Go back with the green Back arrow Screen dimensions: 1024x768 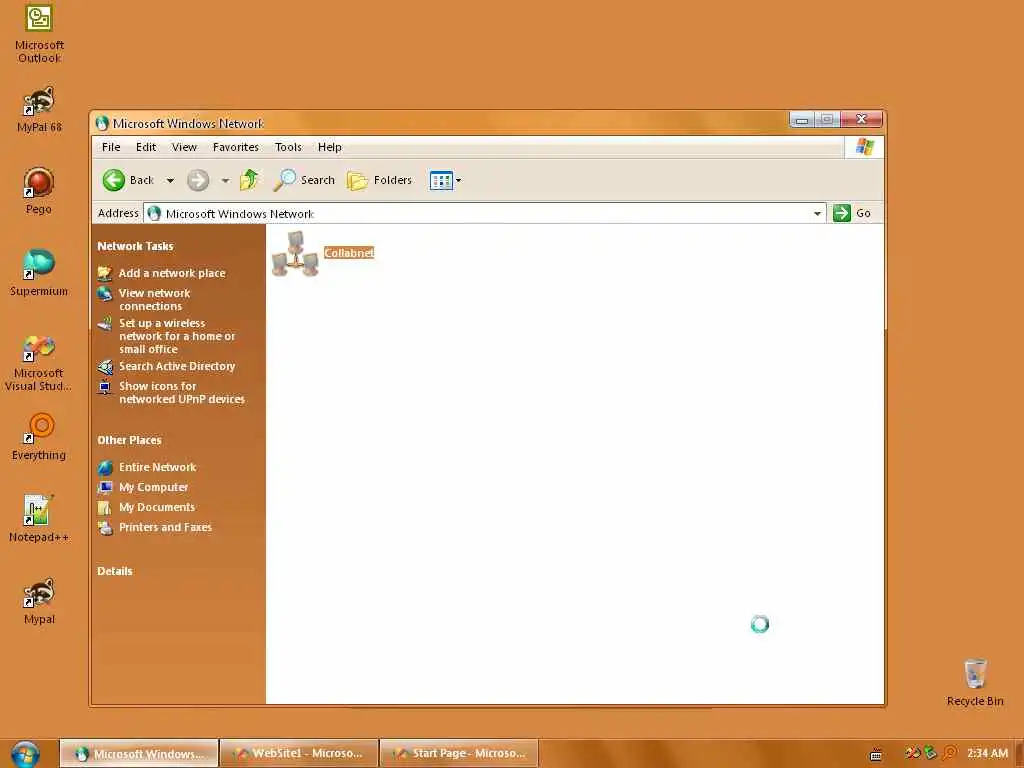tap(114, 180)
